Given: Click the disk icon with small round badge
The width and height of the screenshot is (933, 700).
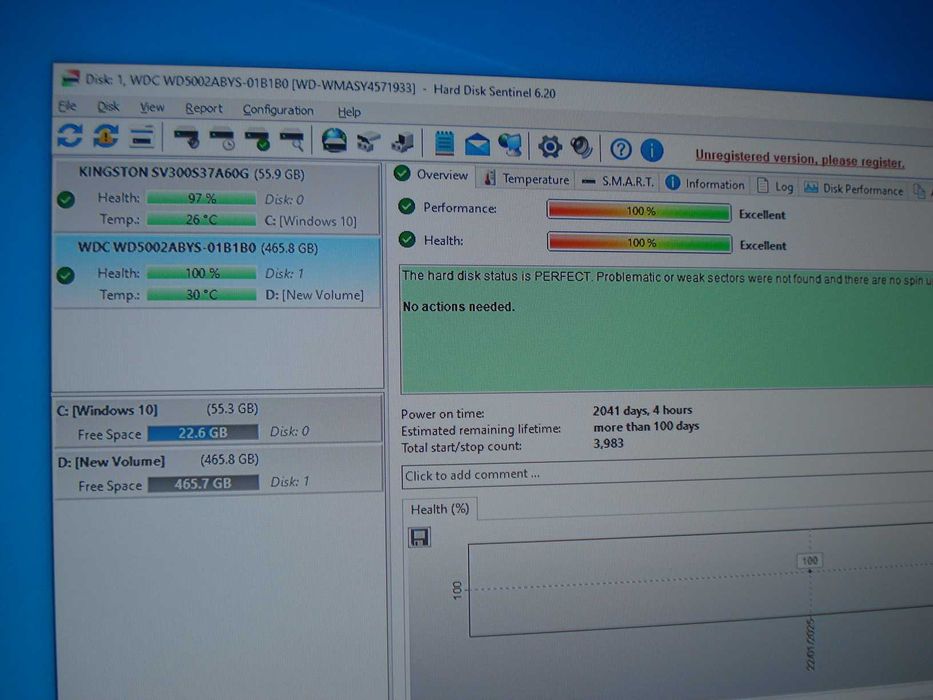Looking at the screenshot, I should 186,139.
